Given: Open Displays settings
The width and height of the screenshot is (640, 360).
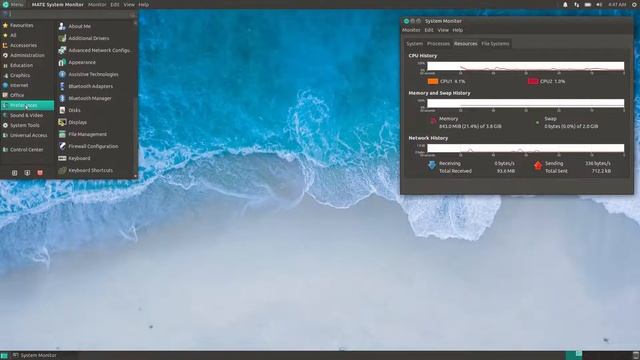Looking at the screenshot, I should [x=95, y=122].
